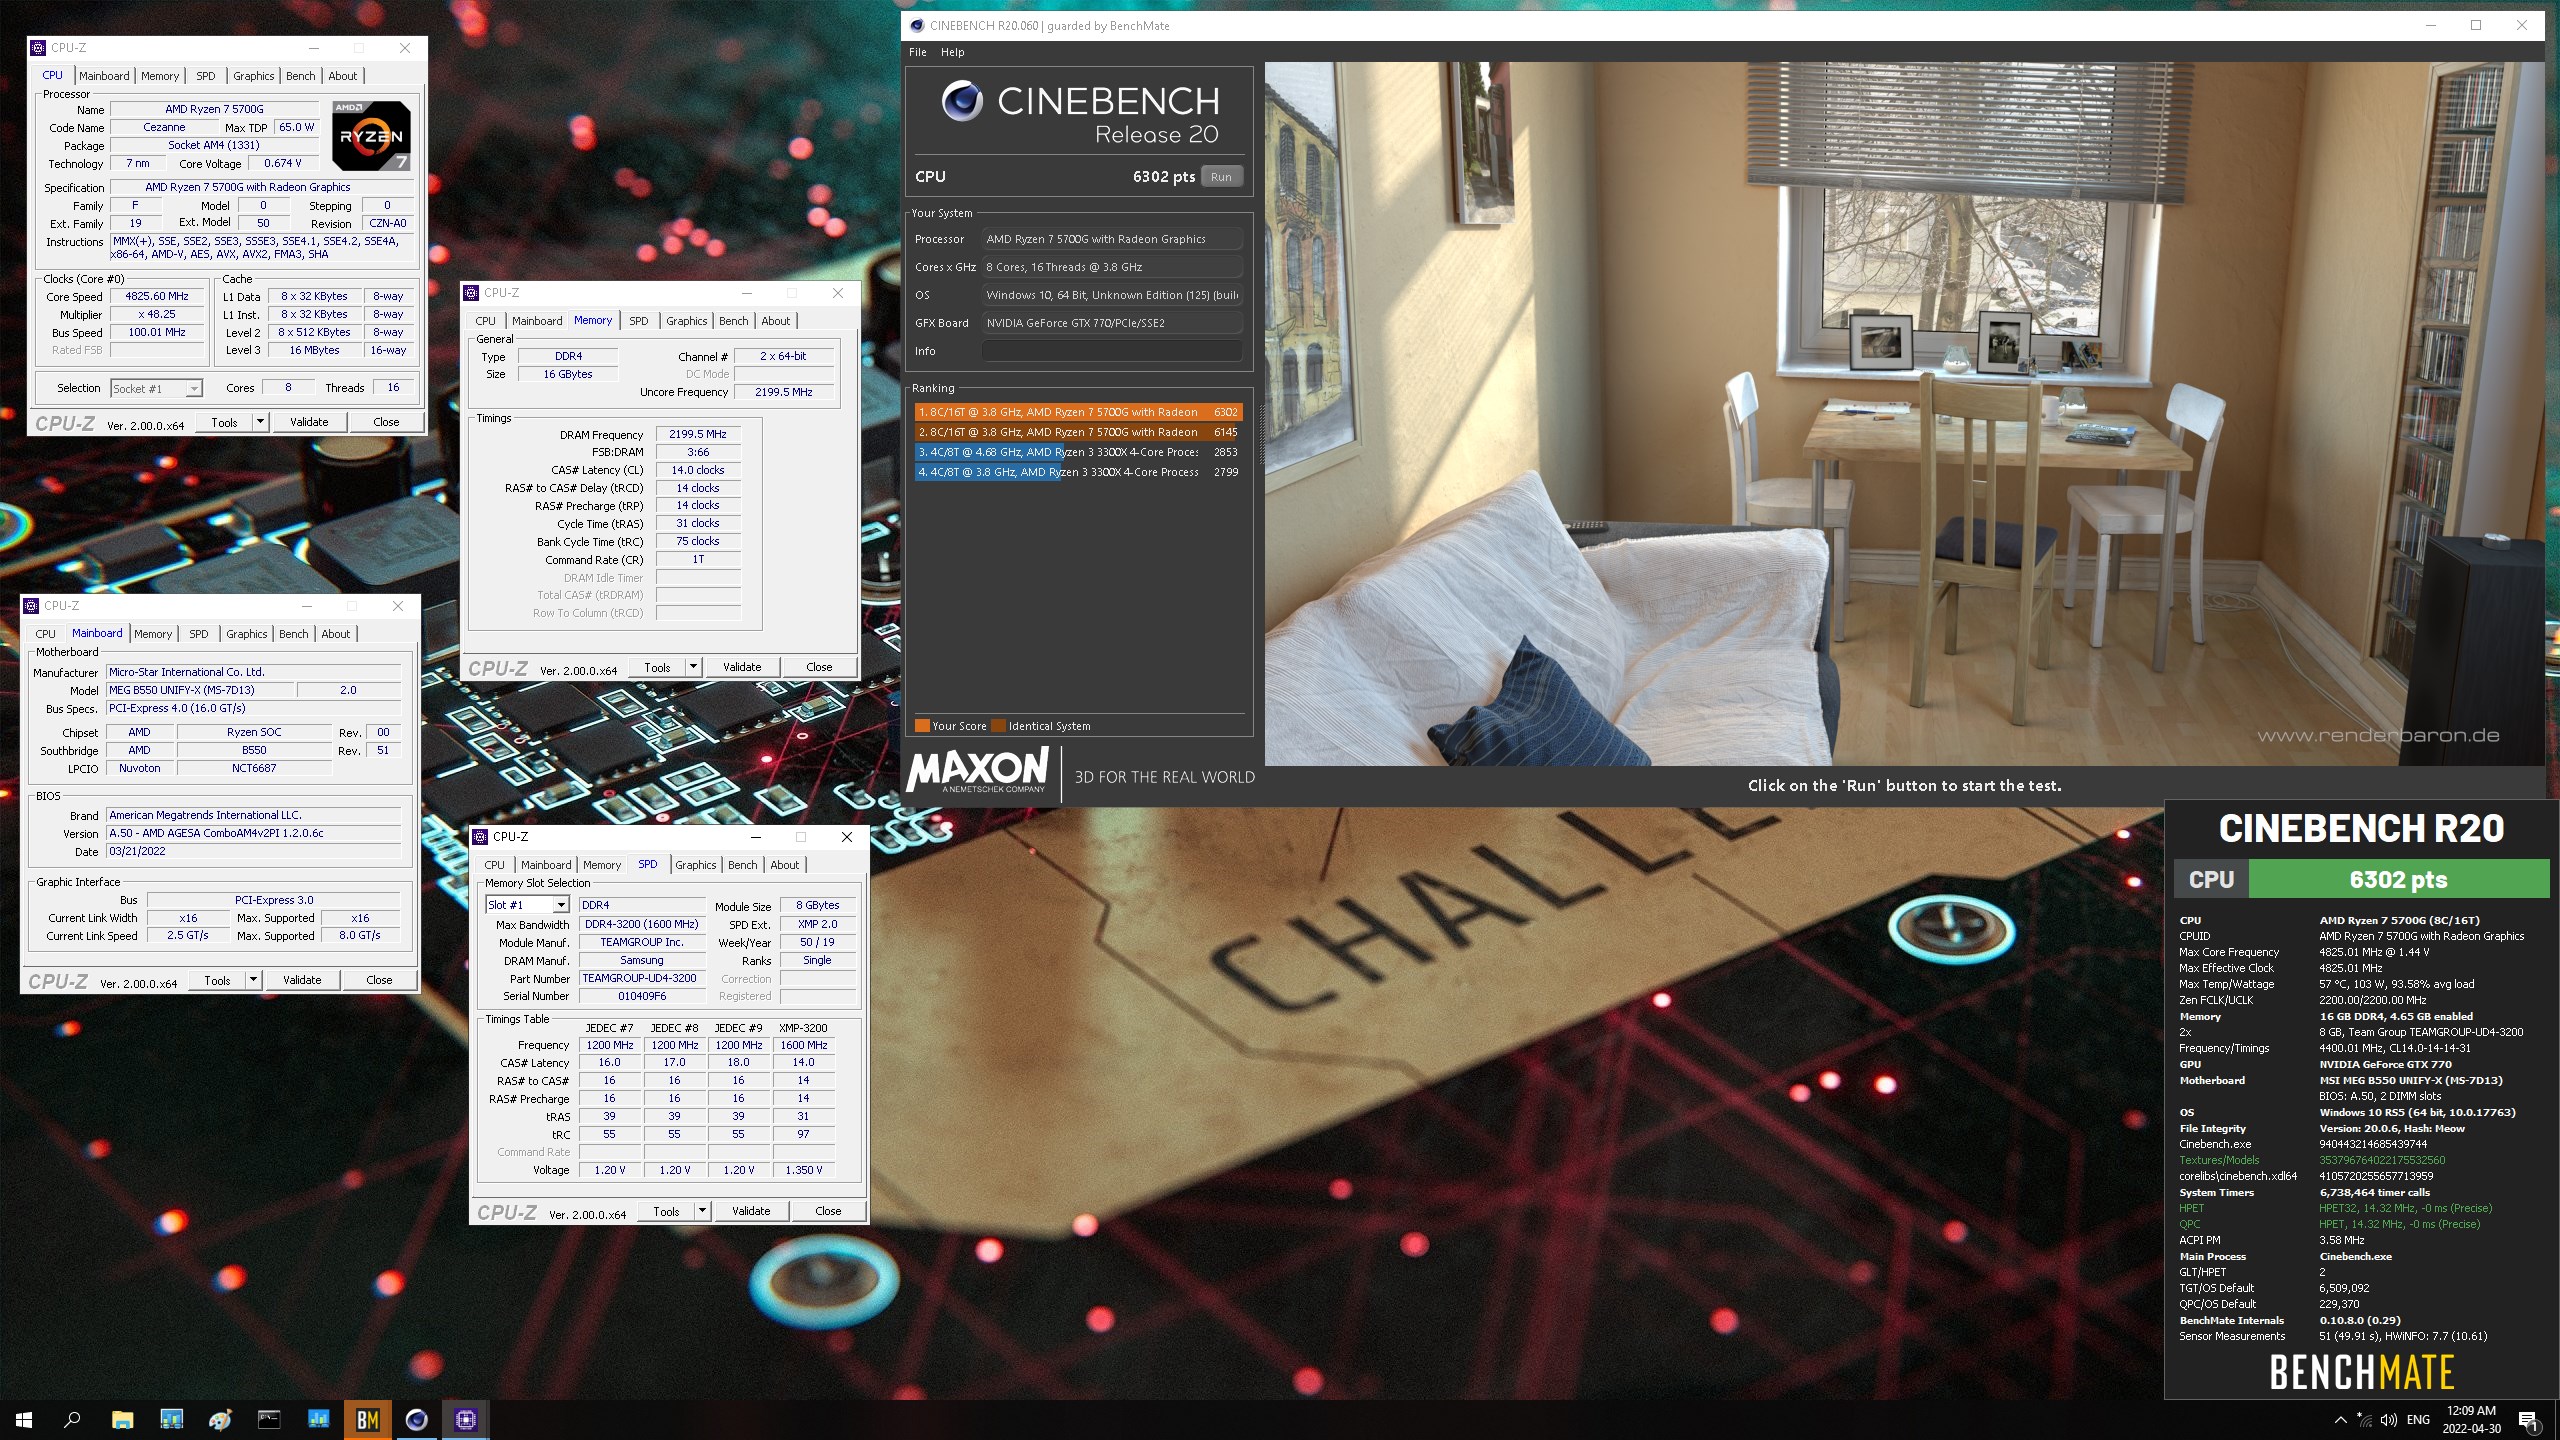Screen dimensions: 2560x1440
Task: Switch to SPD tab in CPU-Z Mainboard window
Action: (199, 634)
